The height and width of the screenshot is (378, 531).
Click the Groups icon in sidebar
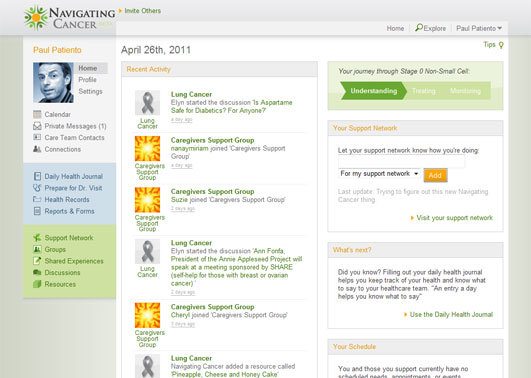point(37,249)
